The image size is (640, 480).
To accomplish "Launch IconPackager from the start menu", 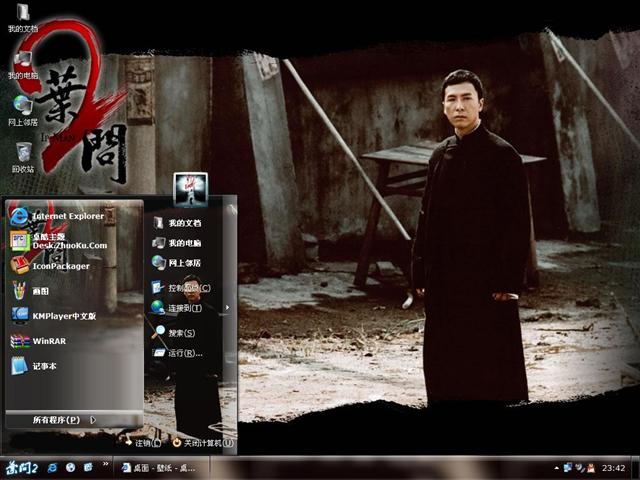I will tap(50, 266).
